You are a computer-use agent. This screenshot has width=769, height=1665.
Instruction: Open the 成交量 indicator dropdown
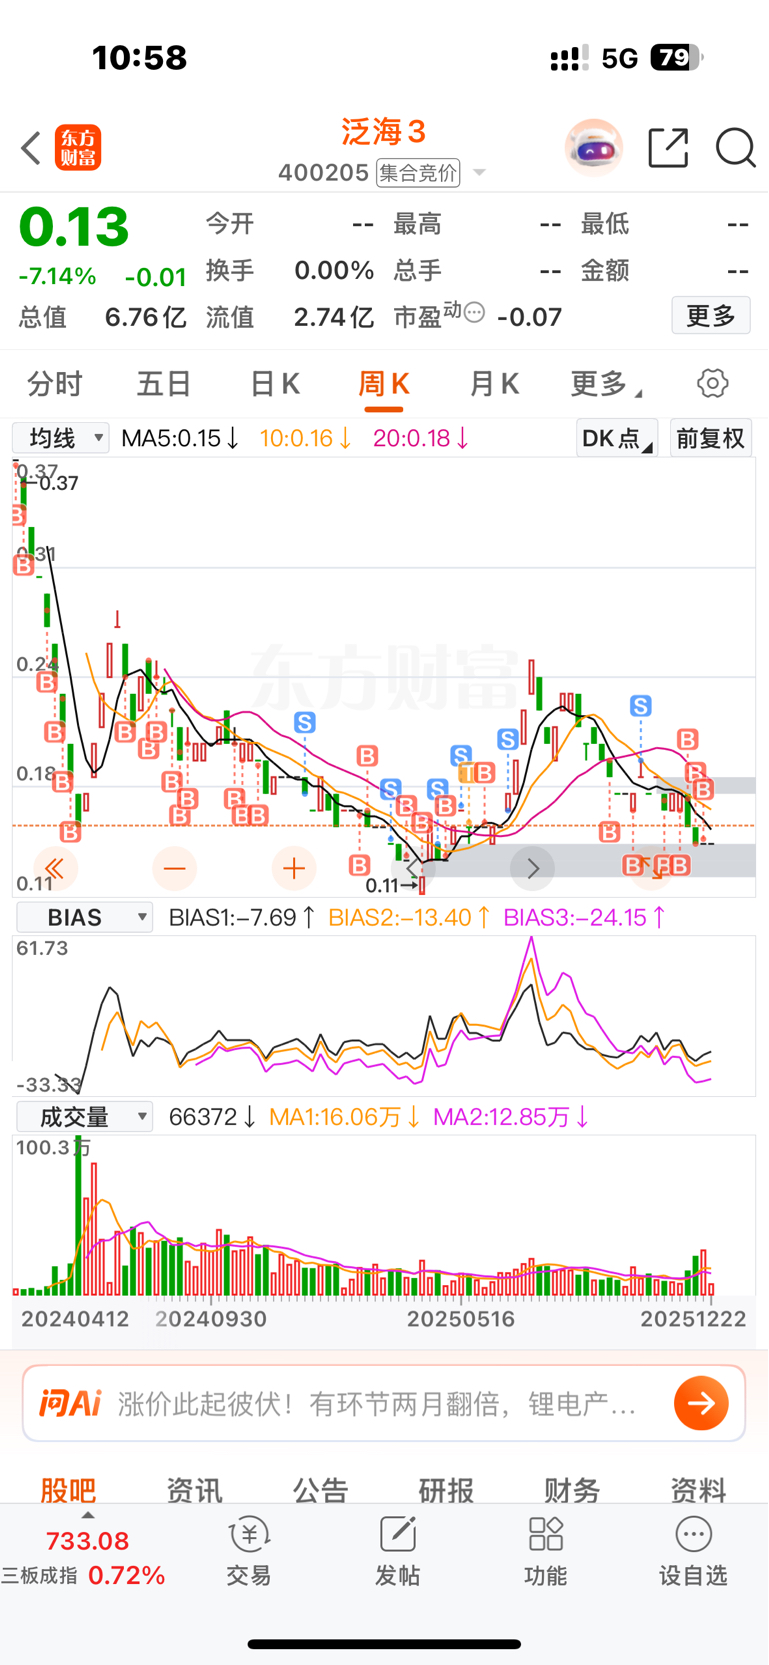coord(84,1116)
